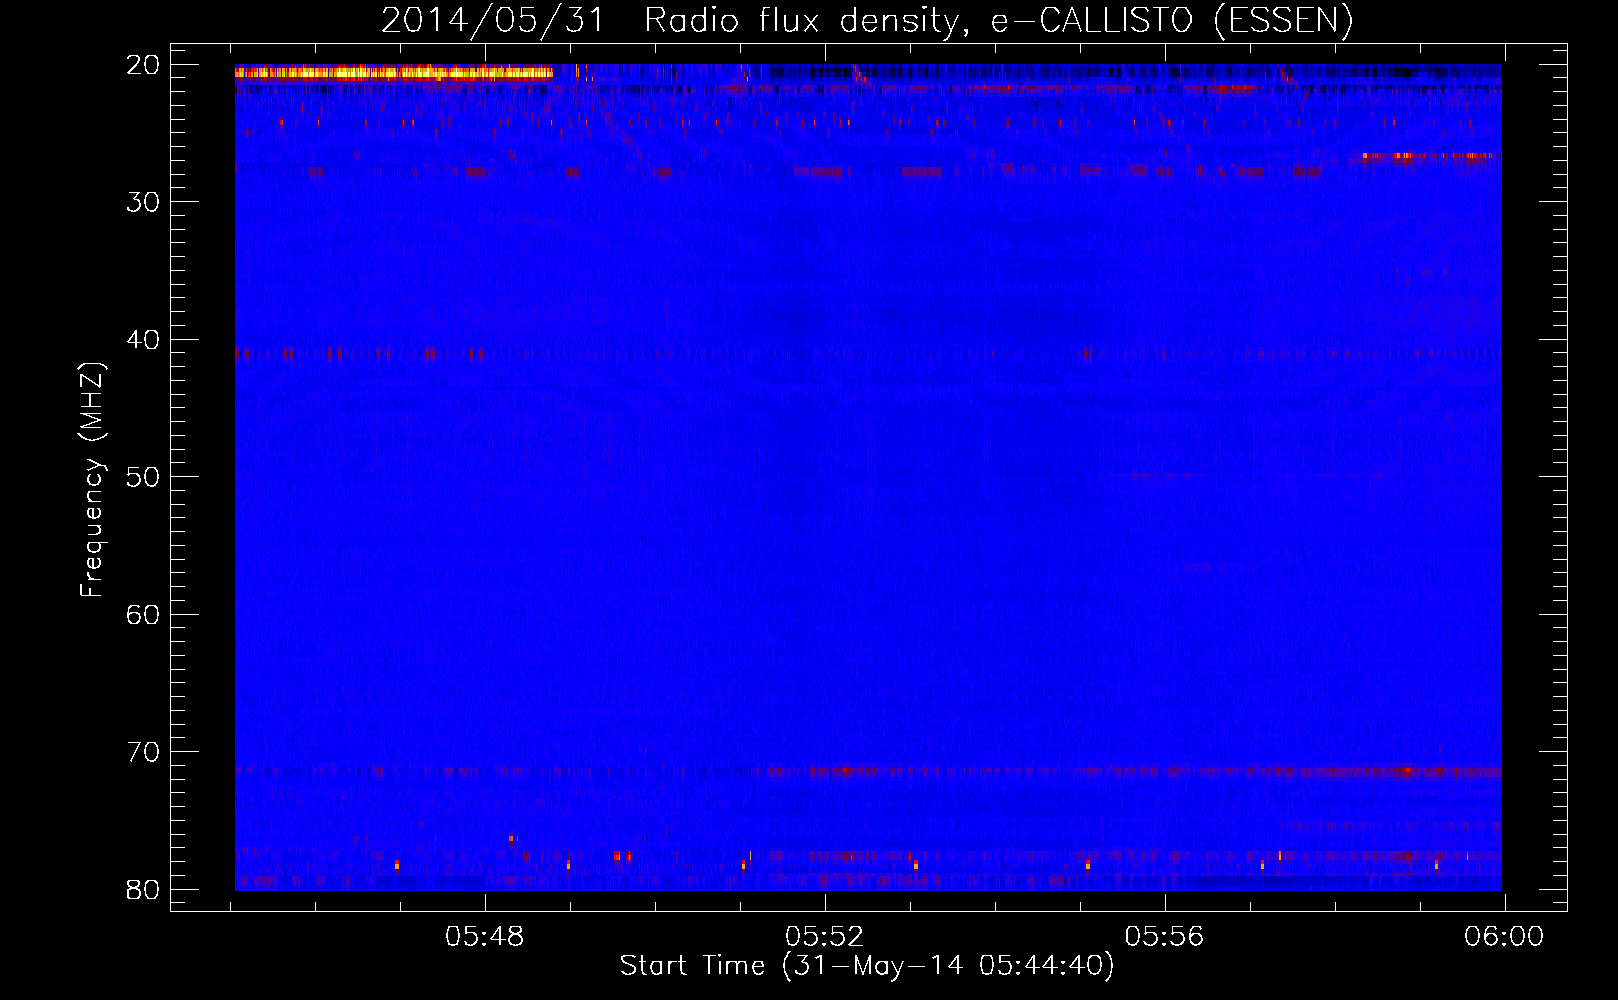
Task: Click the '05:48' time tick label
Action: click(485, 937)
